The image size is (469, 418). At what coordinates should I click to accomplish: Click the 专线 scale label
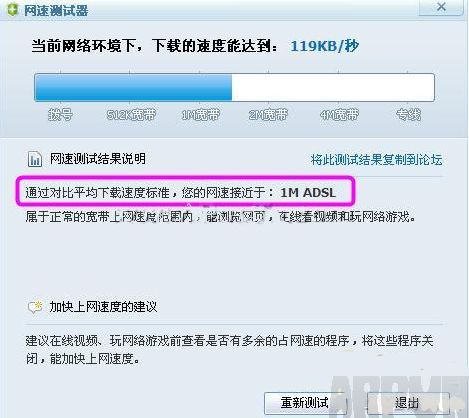[x=408, y=115]
